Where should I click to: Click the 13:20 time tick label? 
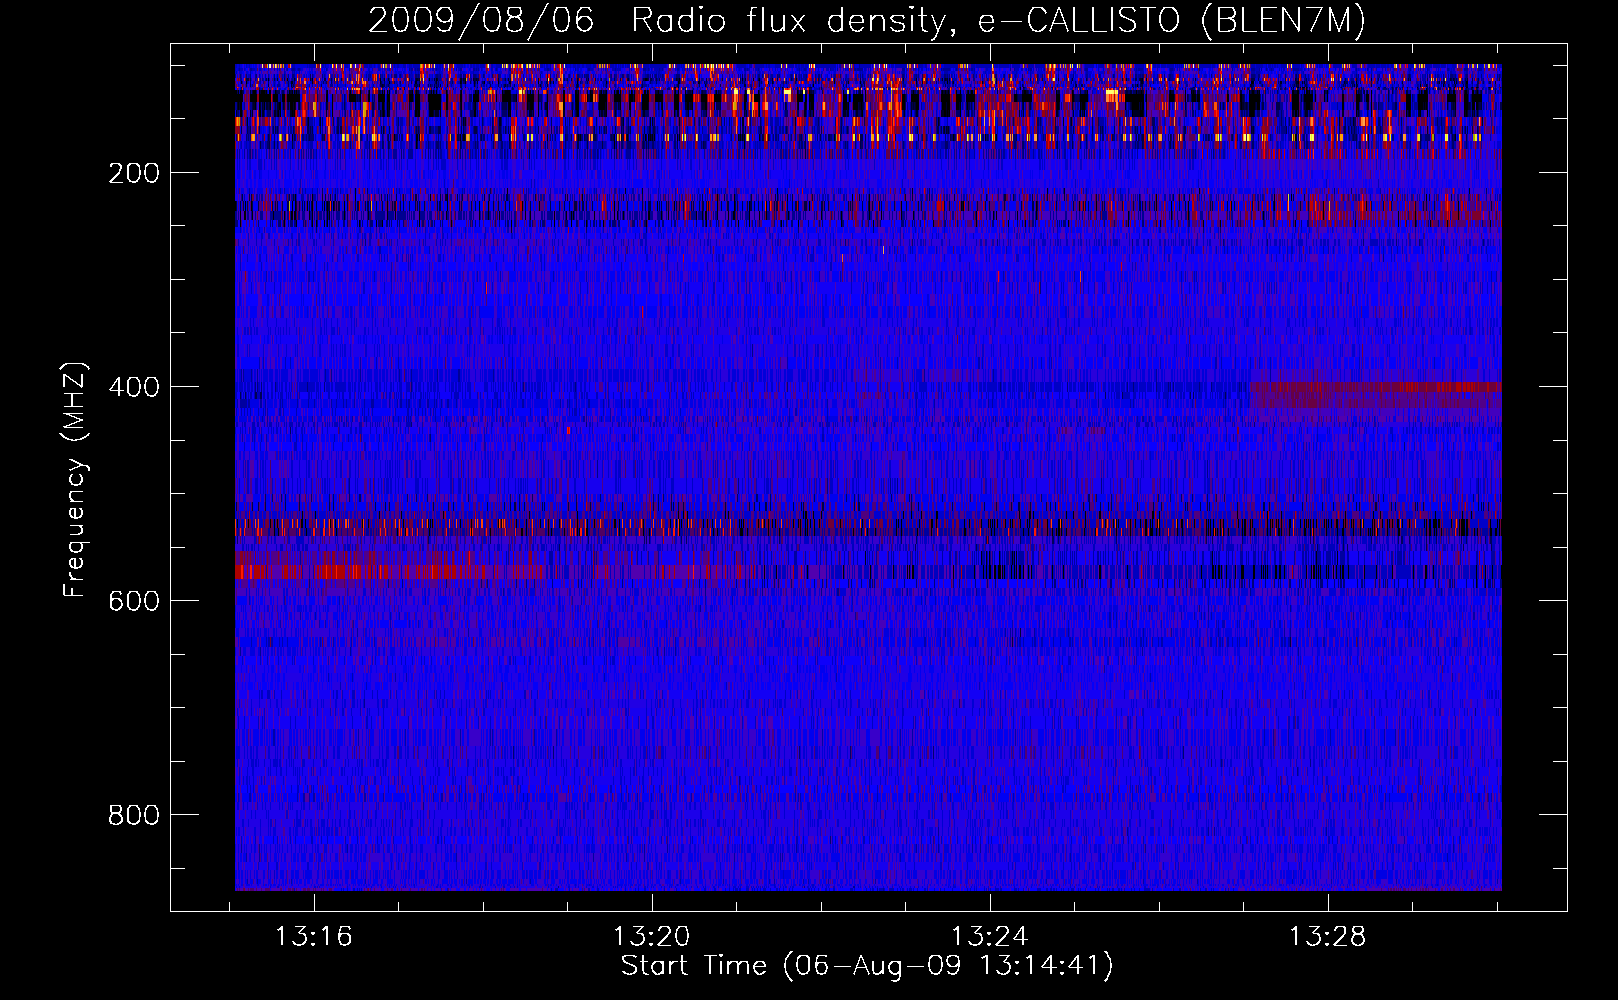click(652, 937)
